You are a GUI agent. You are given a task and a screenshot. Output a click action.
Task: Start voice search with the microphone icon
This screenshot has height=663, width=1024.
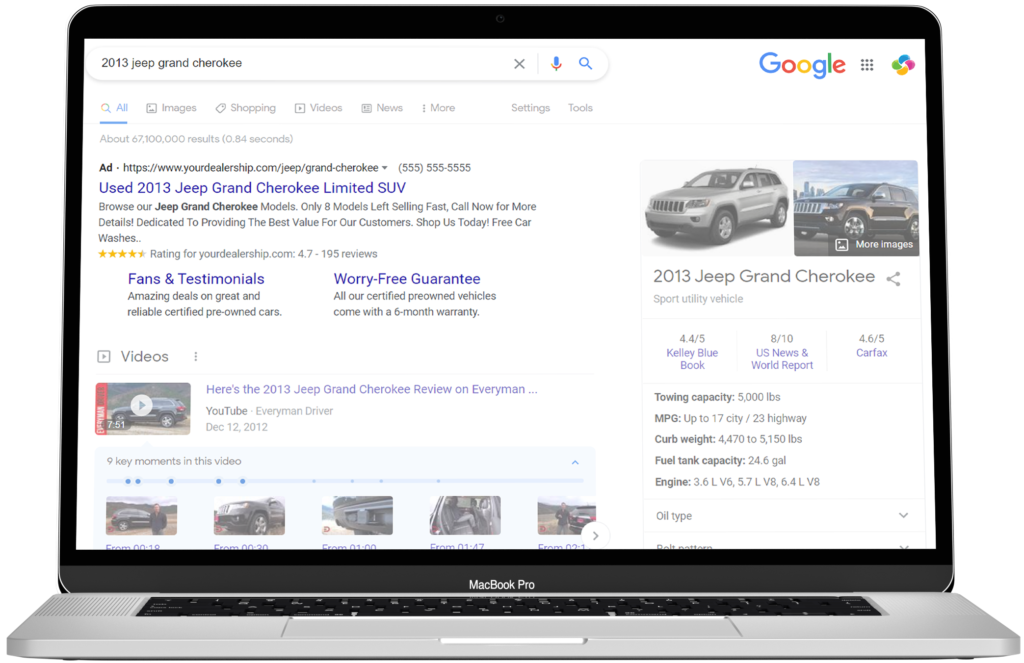556,63
